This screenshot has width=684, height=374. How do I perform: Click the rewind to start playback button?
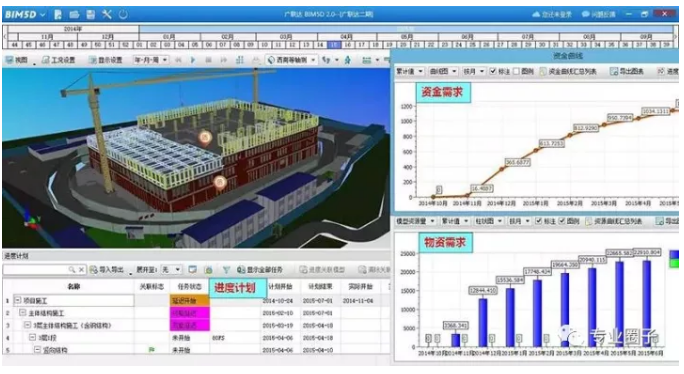click(x=178, y=60)
